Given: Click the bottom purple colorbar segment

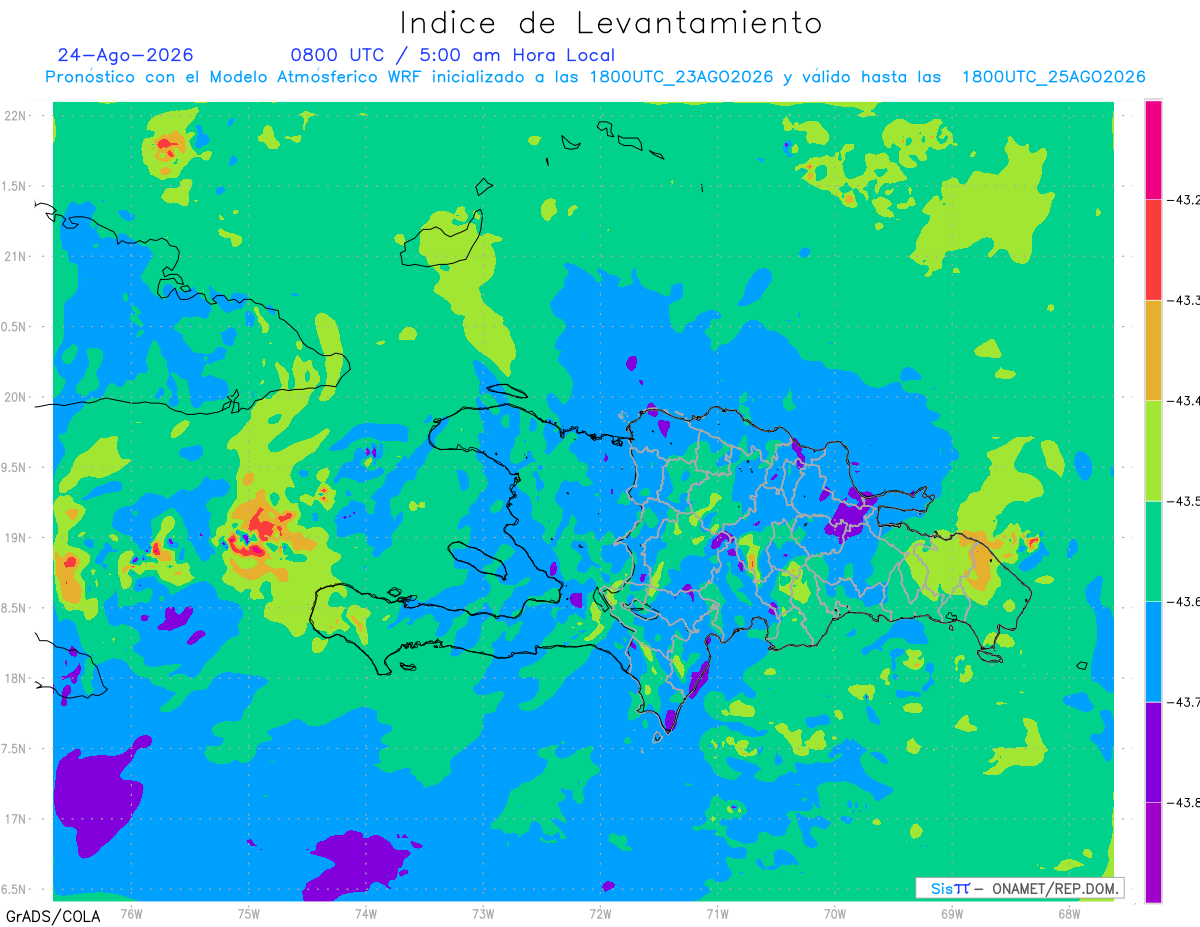Looking at the screenshot, I should pyautogui.click(x=1153, y=852).
